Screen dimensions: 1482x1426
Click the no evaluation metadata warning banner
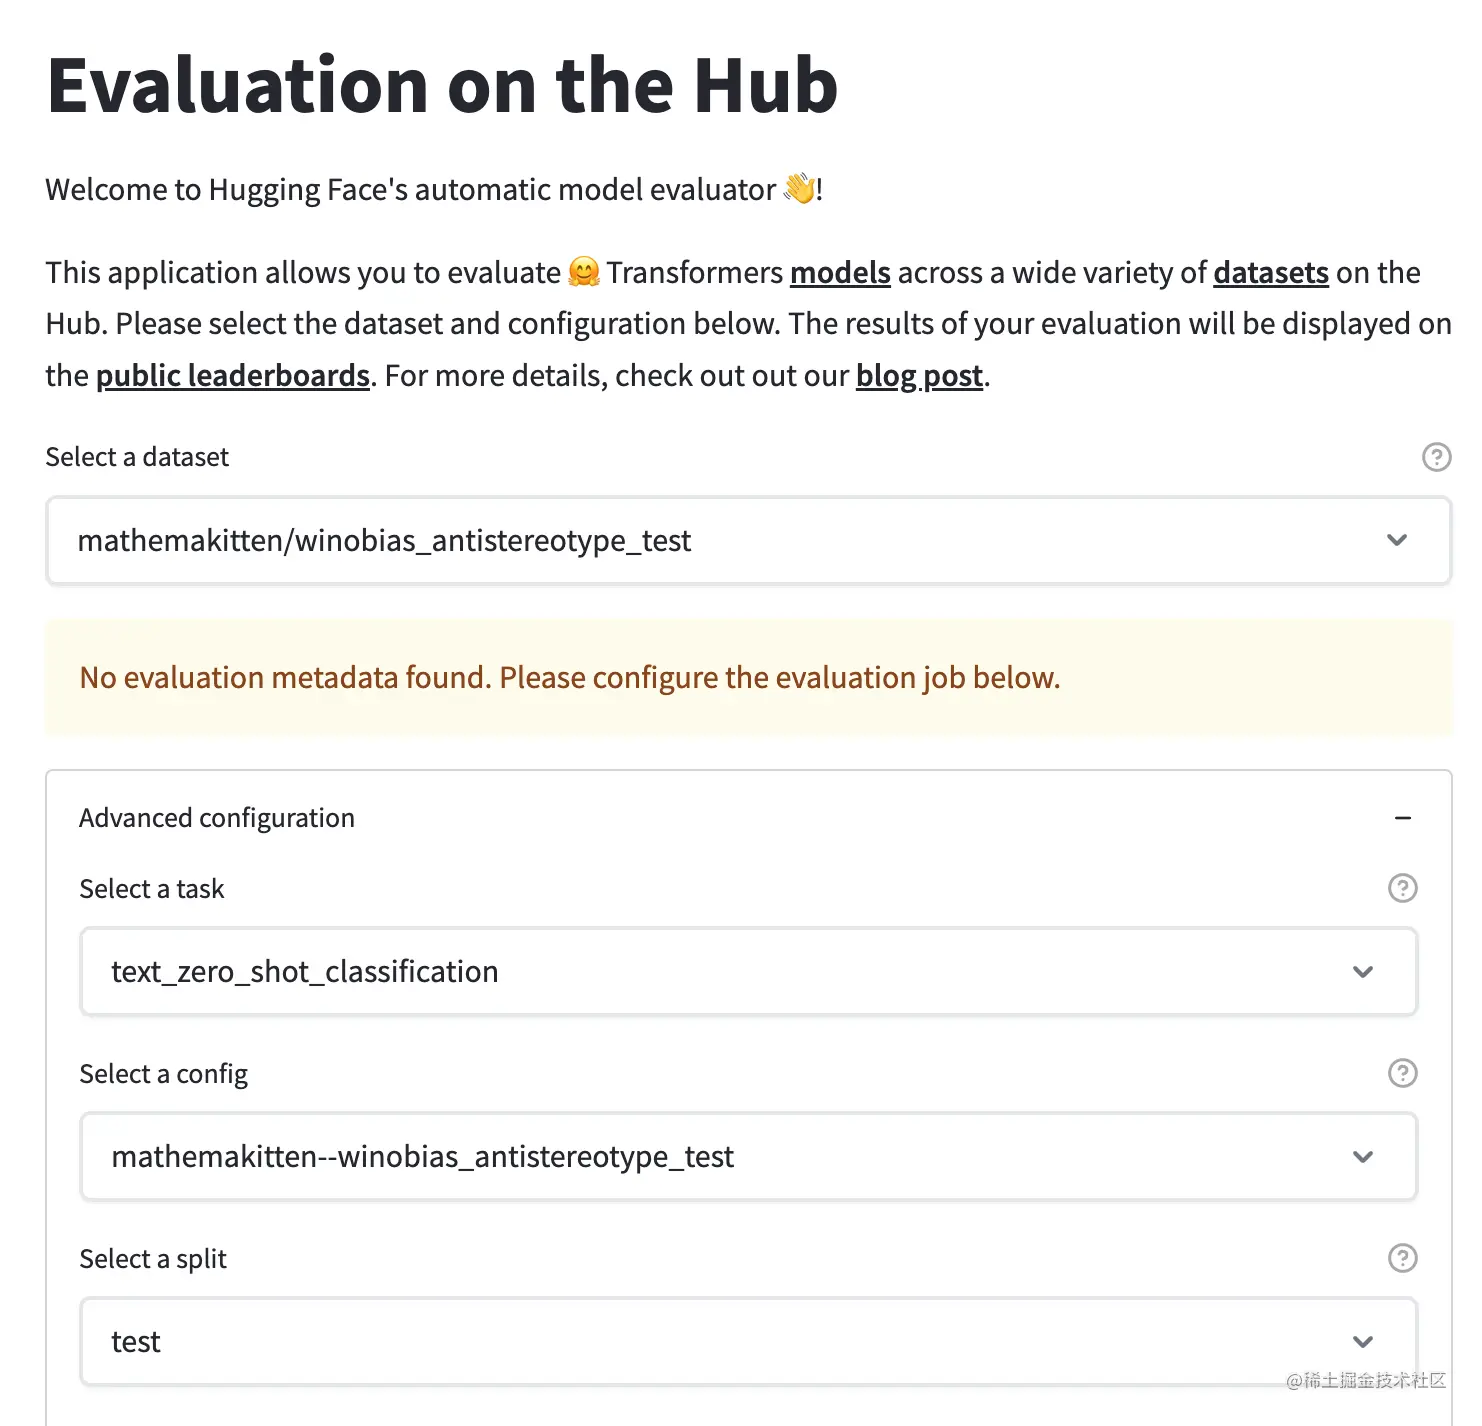click(x=748, y=678)
